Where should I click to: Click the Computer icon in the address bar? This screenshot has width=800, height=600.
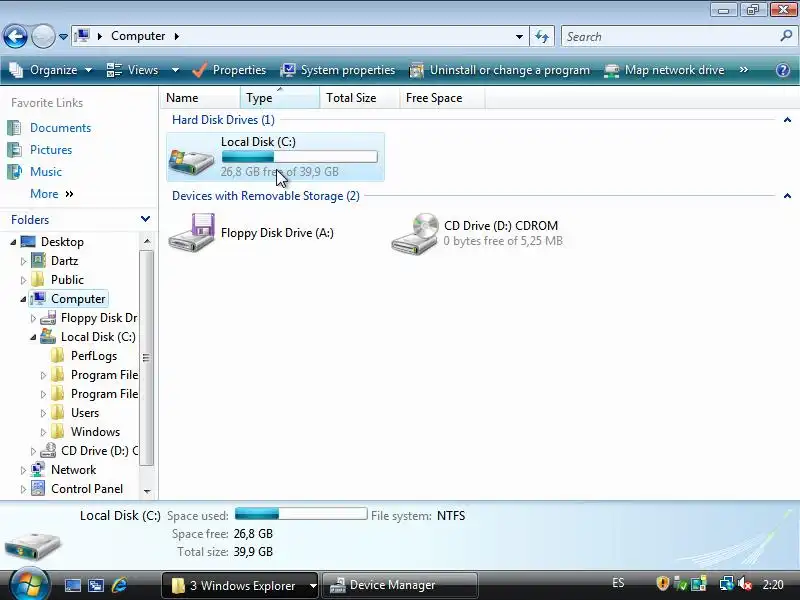[82, 36]
